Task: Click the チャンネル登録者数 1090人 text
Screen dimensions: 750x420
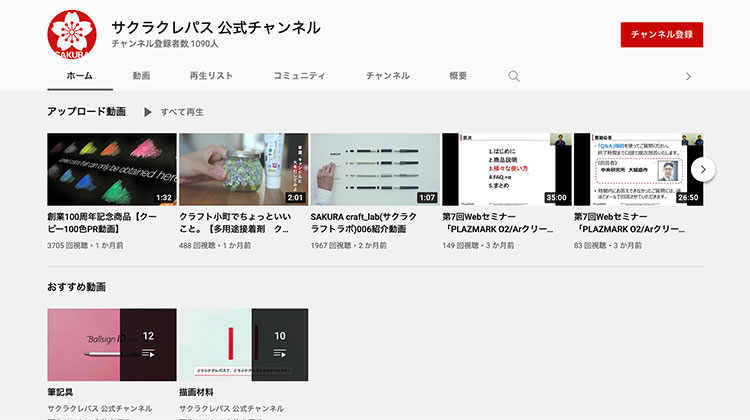Action: 165,44
